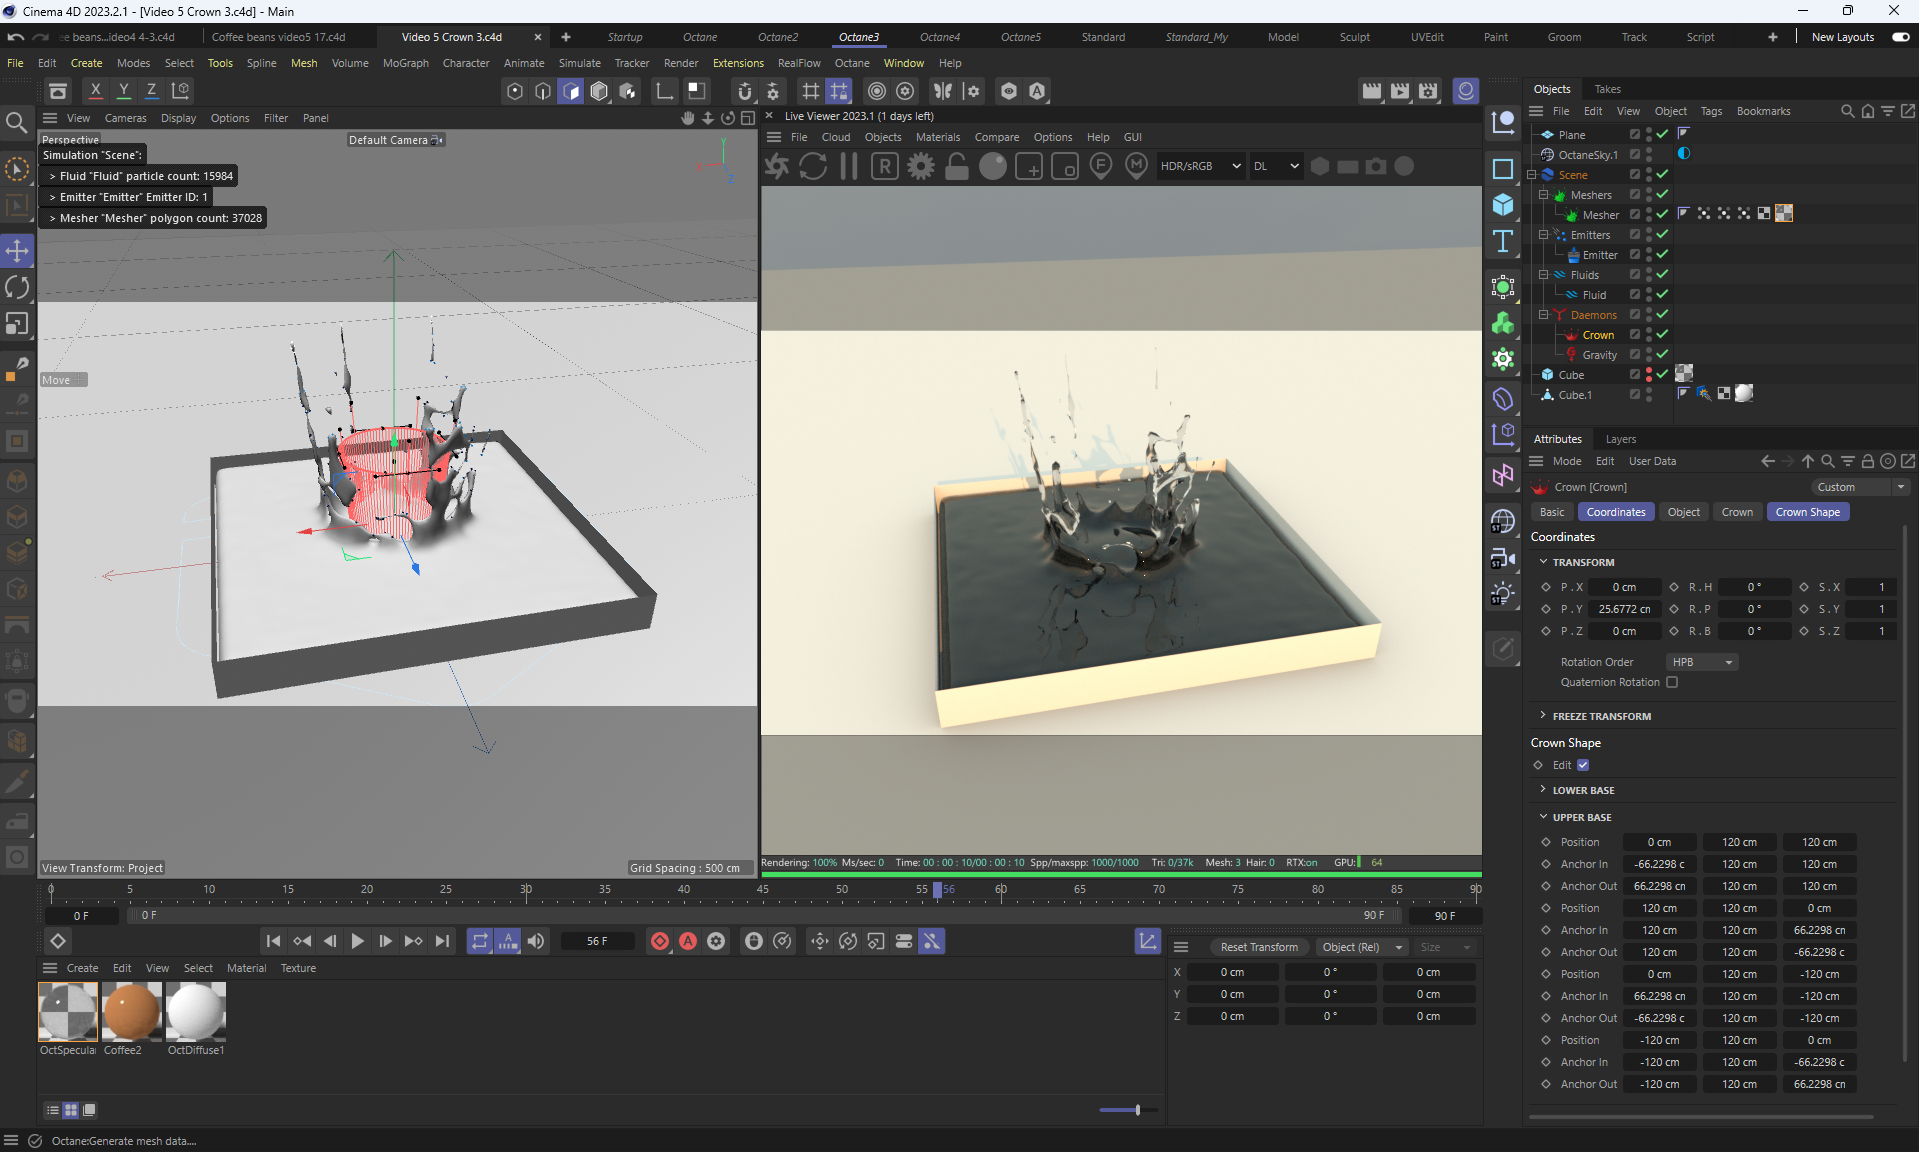
Task: Toggle Mesher visibility dots in Objects
Action: (x=1648, y=215)
